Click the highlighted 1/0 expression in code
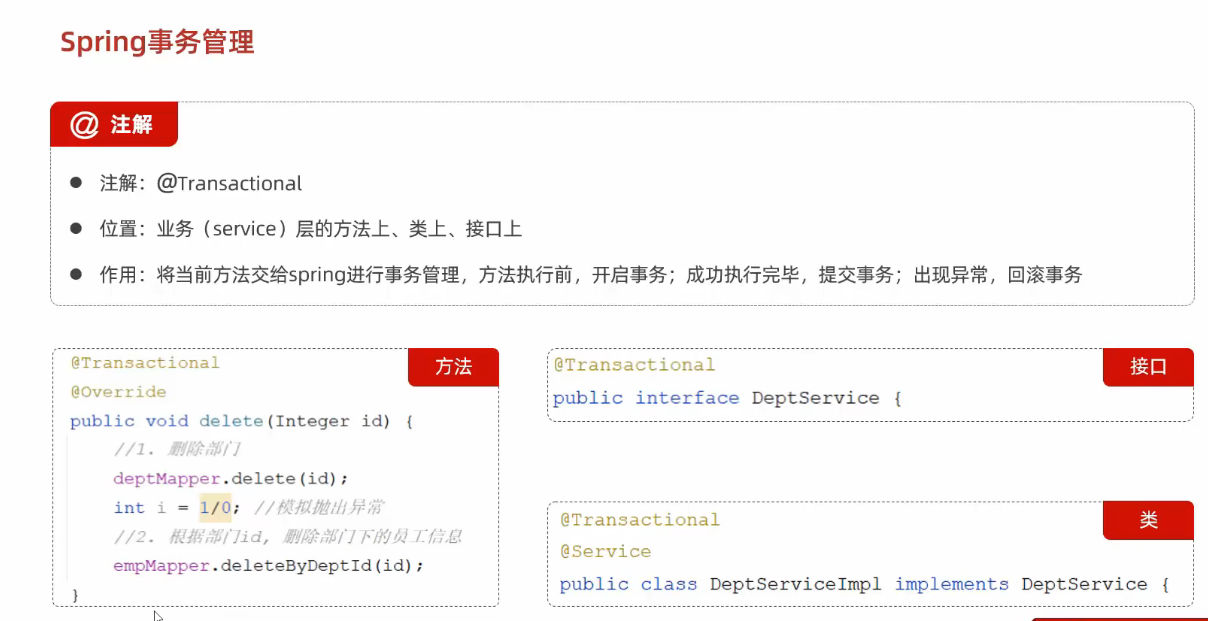The width and height of the screenshot is (1208, 621). (x=215, y=508)
